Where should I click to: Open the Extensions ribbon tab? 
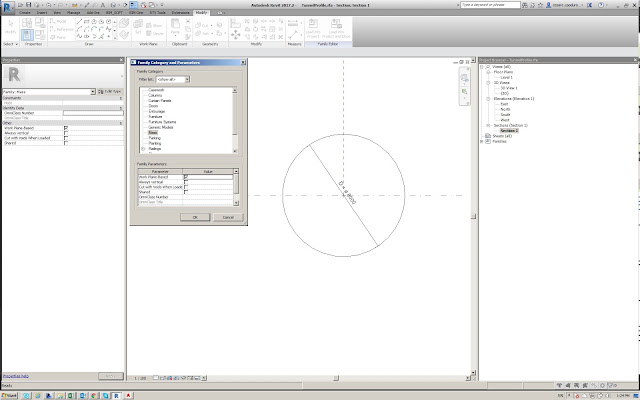click(x=180, y=13)
